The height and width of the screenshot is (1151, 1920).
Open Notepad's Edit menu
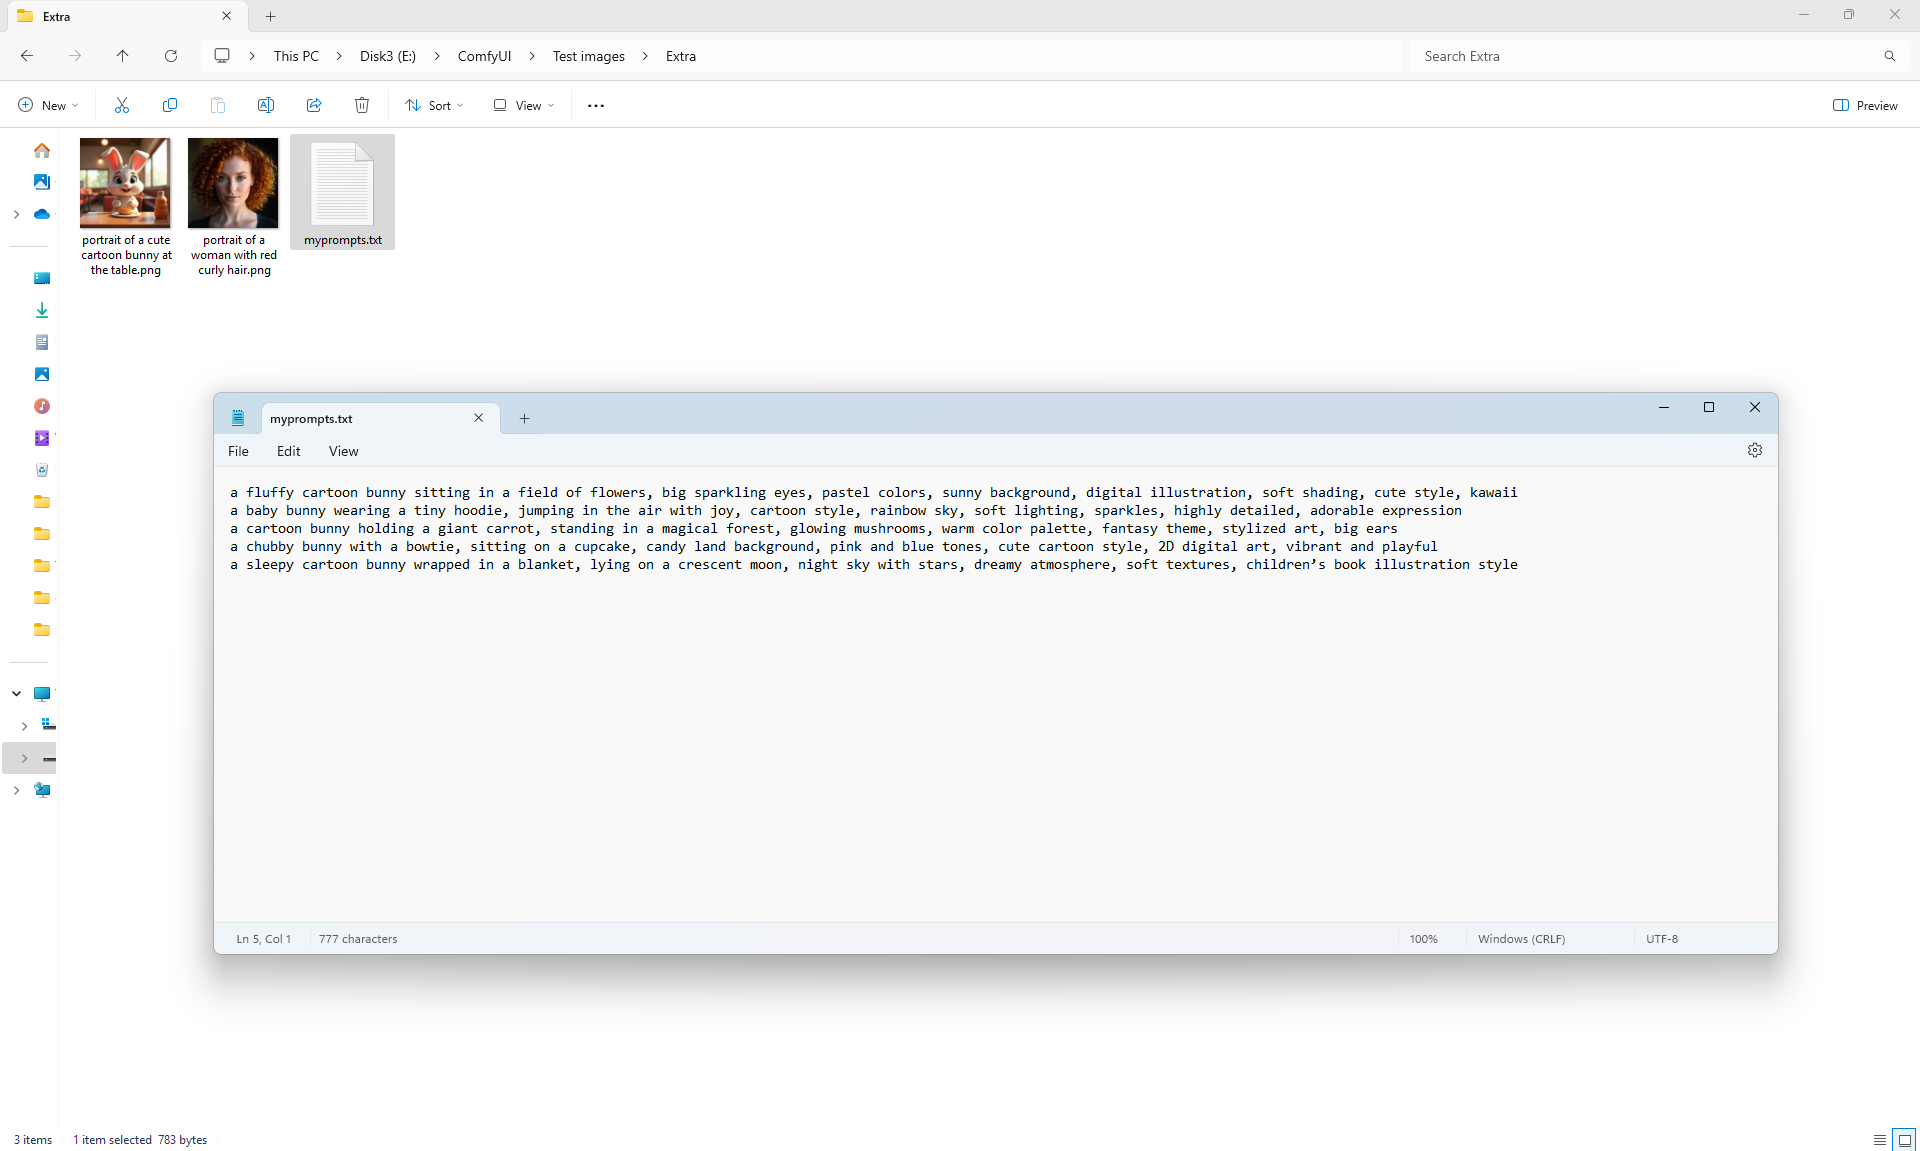288,451
